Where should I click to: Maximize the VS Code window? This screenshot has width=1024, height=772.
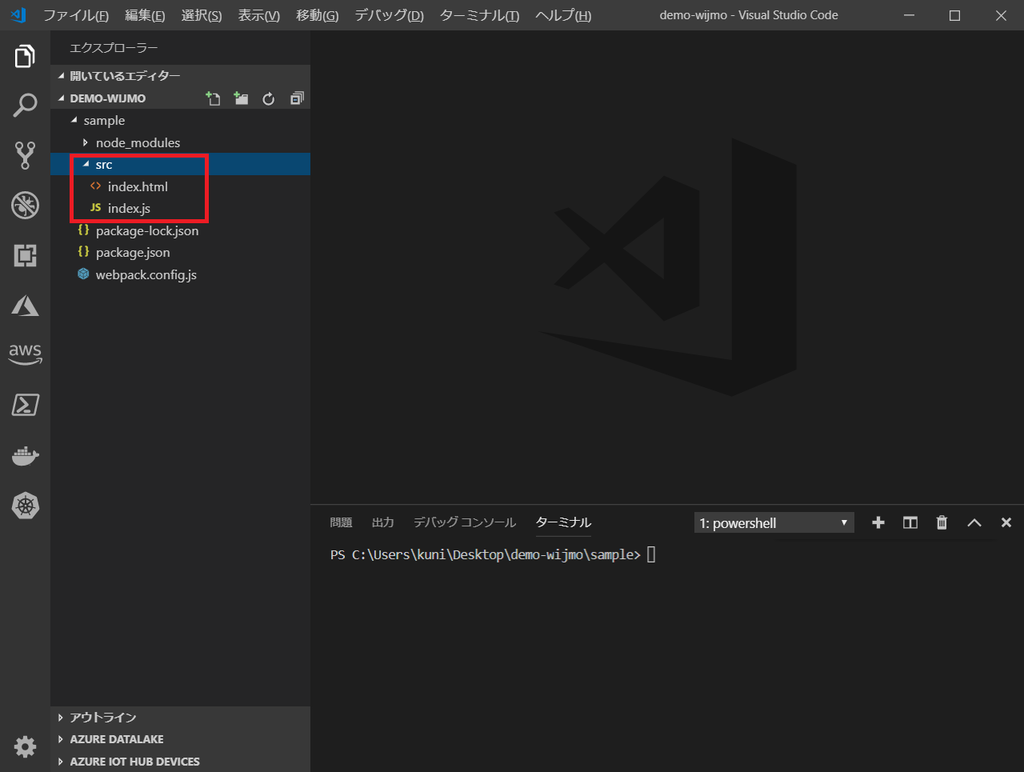coord(954,15)
